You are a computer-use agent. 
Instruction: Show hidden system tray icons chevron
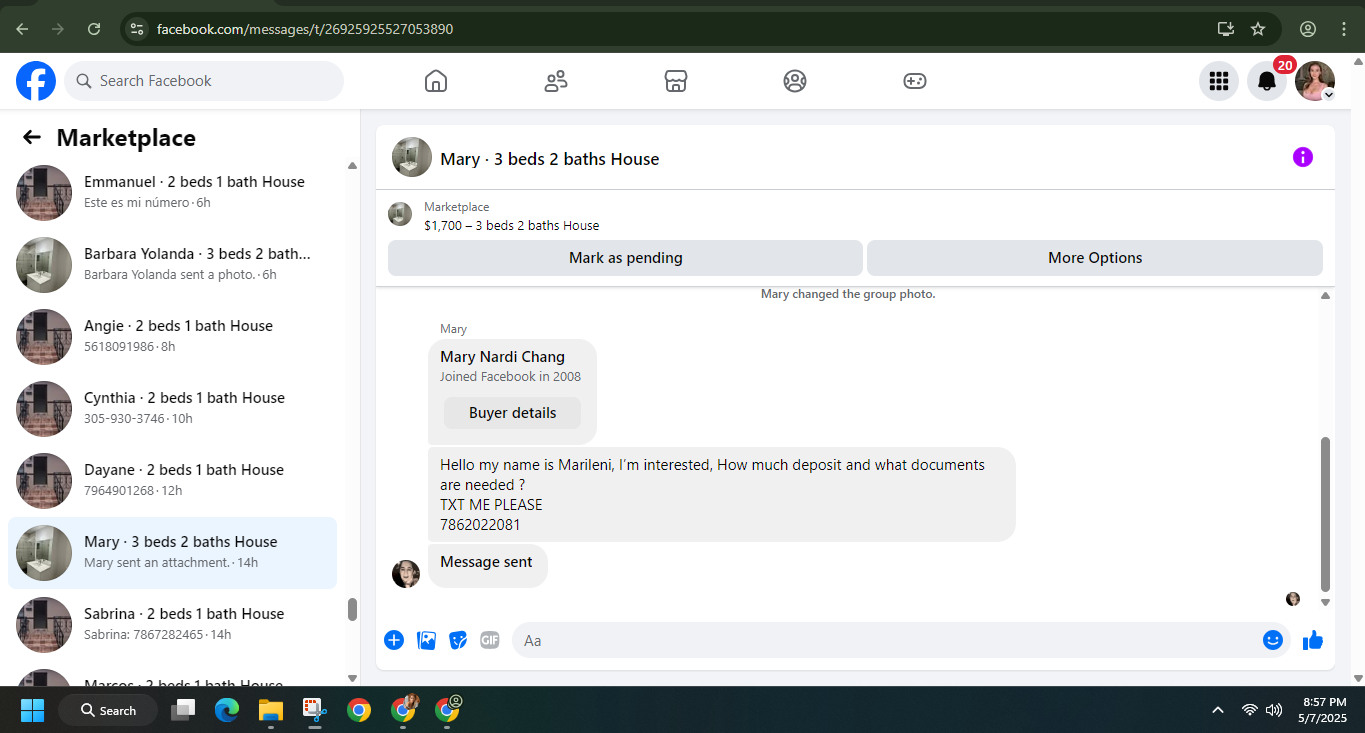1217,710
